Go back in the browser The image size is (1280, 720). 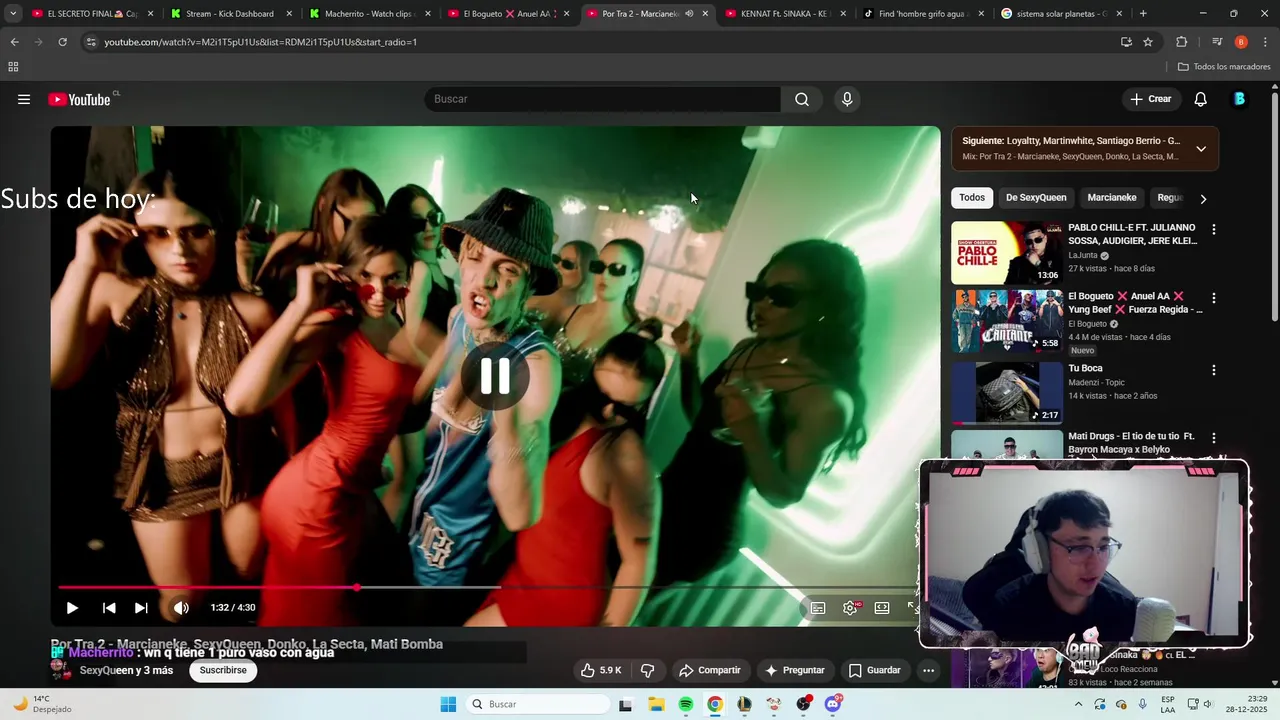(14, 42)
